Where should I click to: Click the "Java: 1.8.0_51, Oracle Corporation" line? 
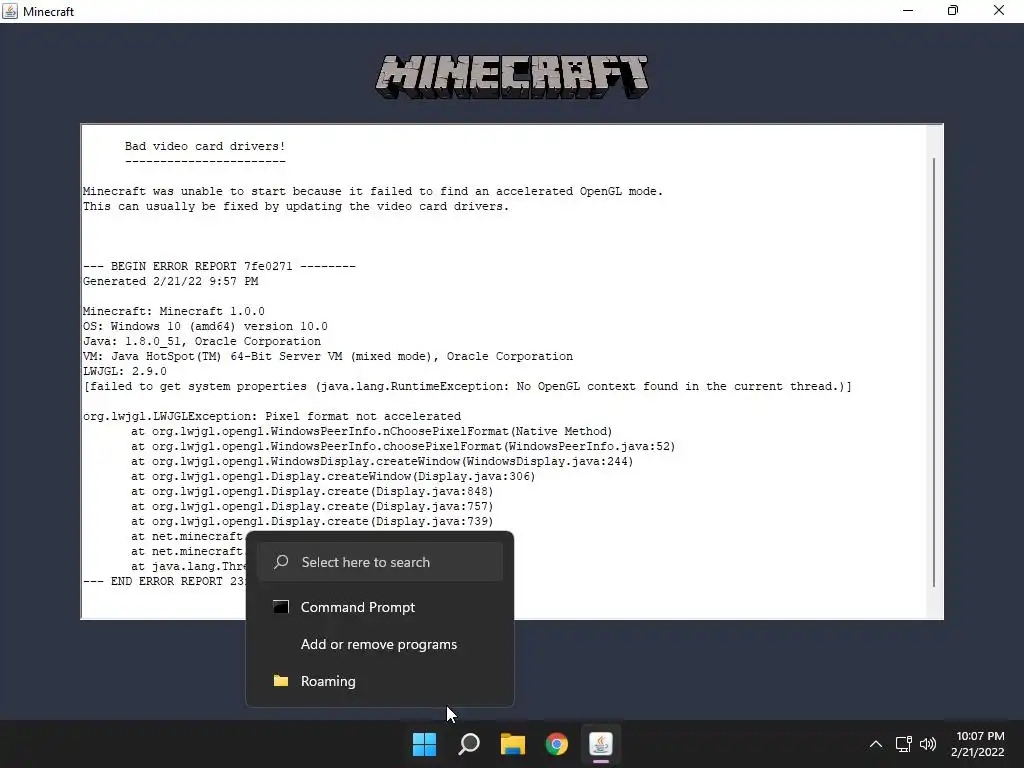(x=202, y=342)
